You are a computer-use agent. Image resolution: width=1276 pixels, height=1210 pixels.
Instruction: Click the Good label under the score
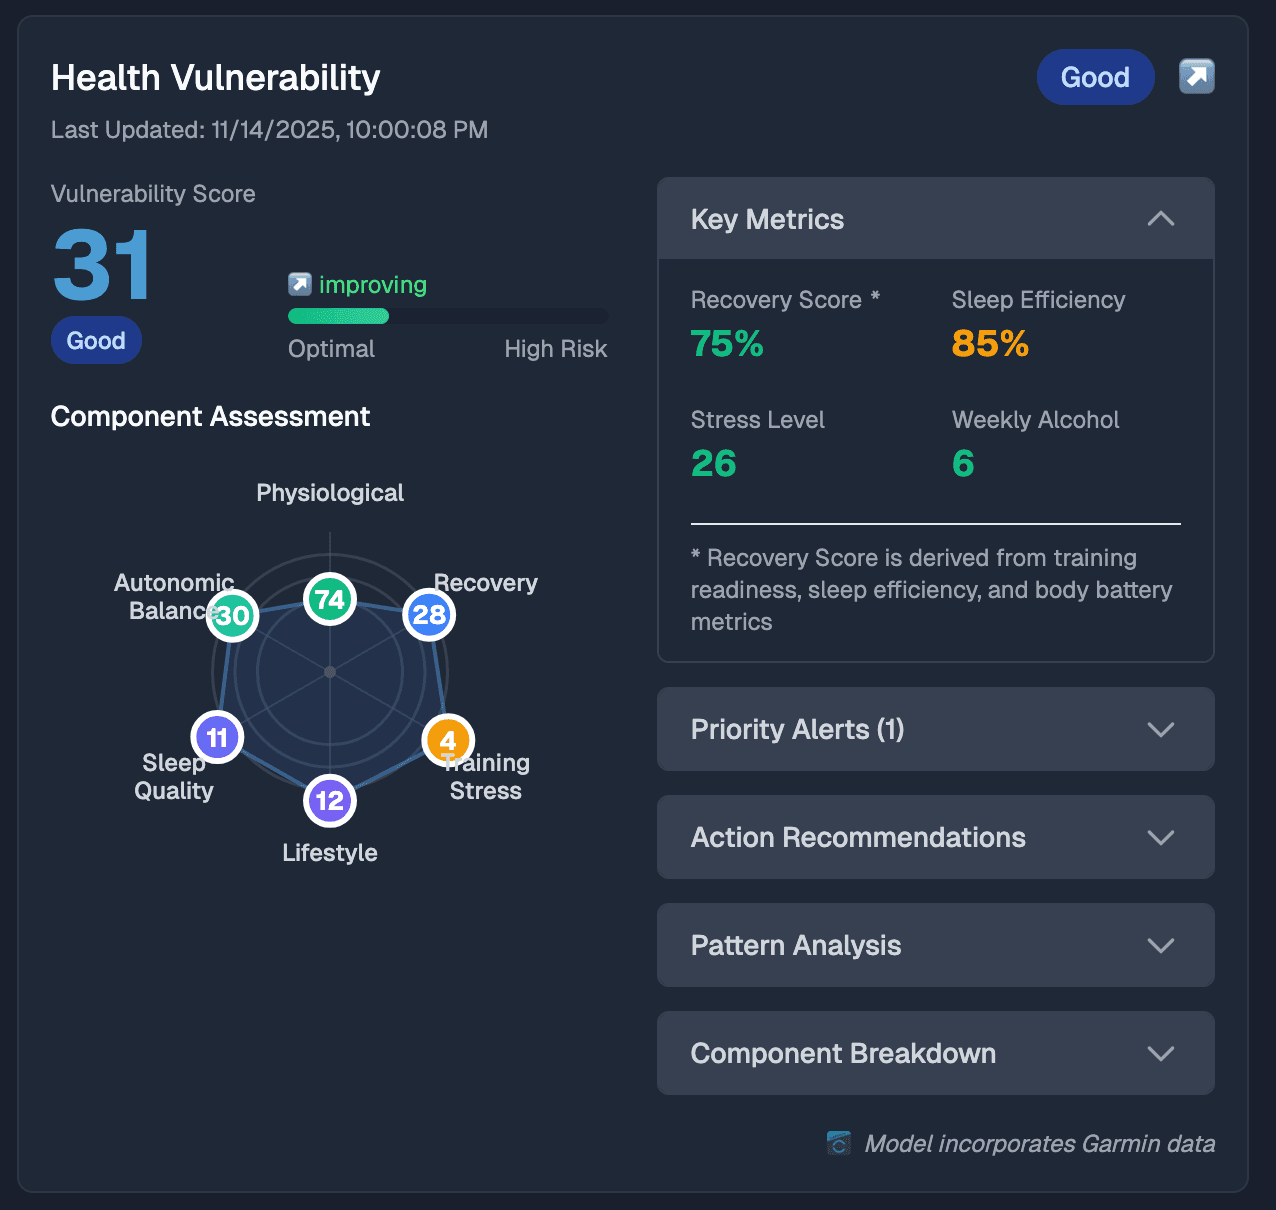tap(96, 340)
